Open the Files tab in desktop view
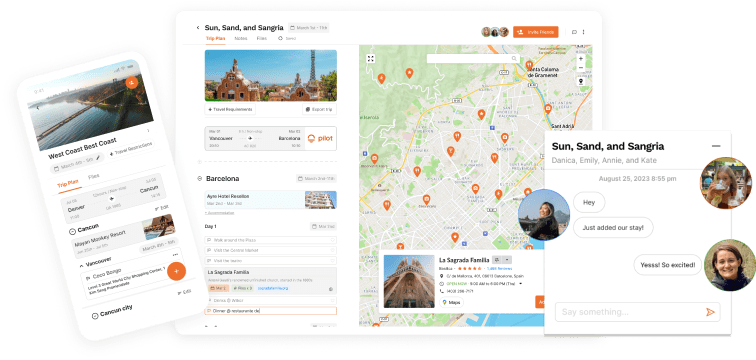Screen dimensions: 756x360 point(262,38)
